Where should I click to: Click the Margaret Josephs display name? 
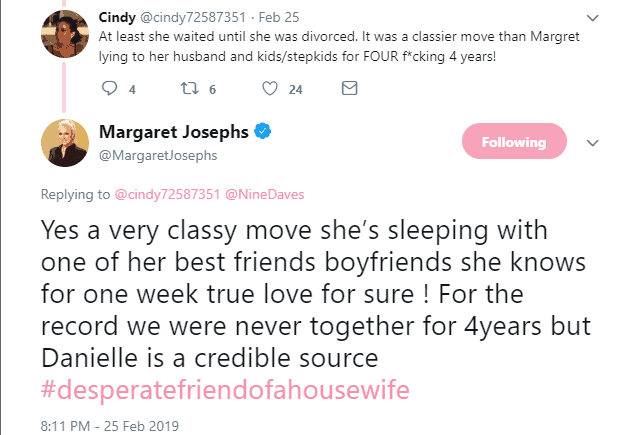(175, 132)
